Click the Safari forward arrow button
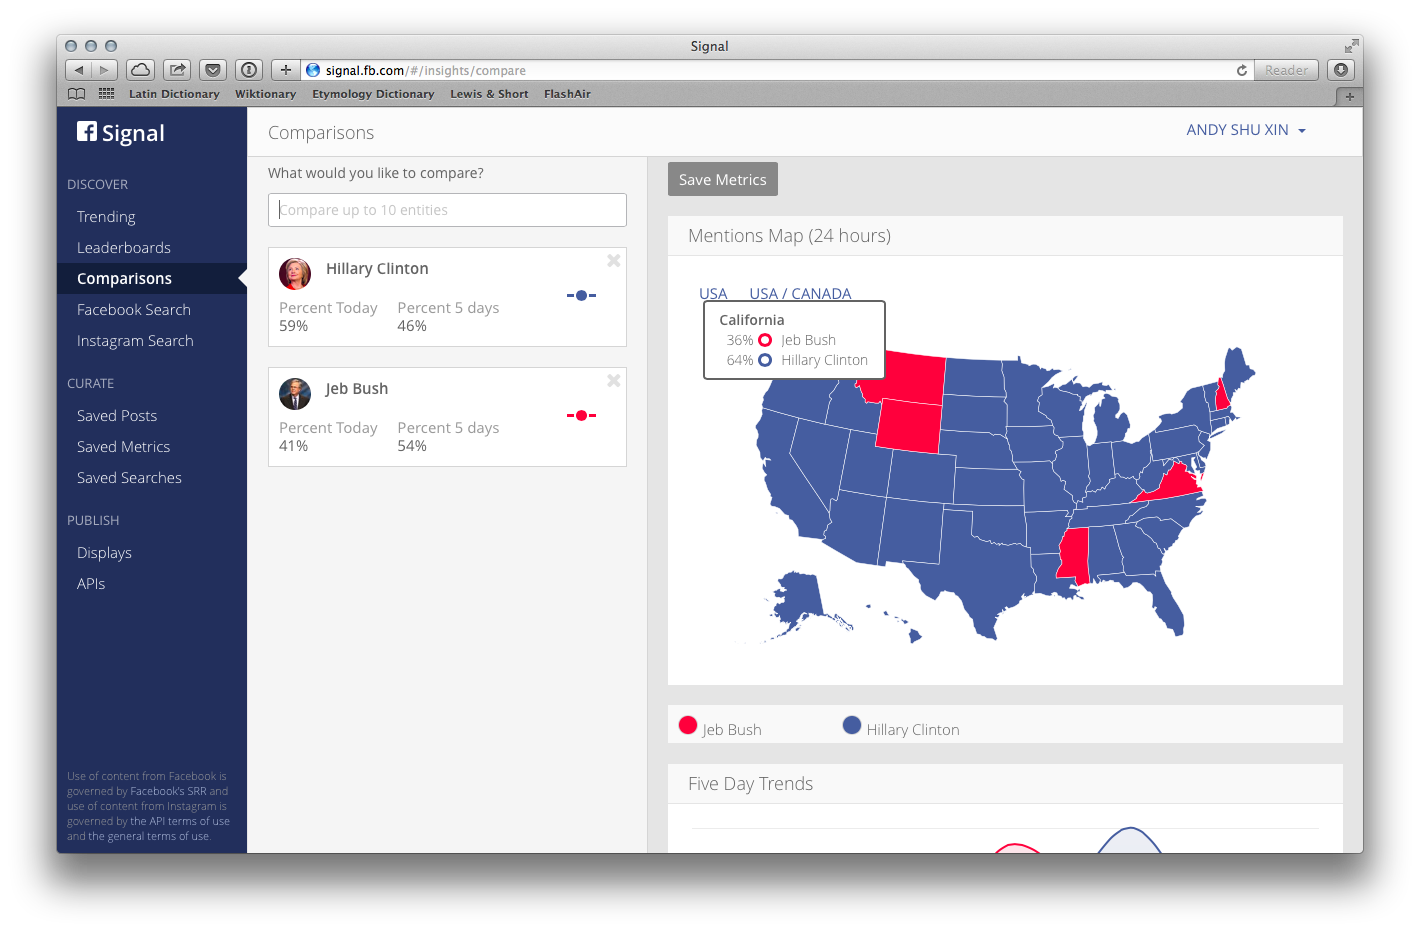Image resolution: width=1420 pixels, height=932 pixels. coord(105,70)
